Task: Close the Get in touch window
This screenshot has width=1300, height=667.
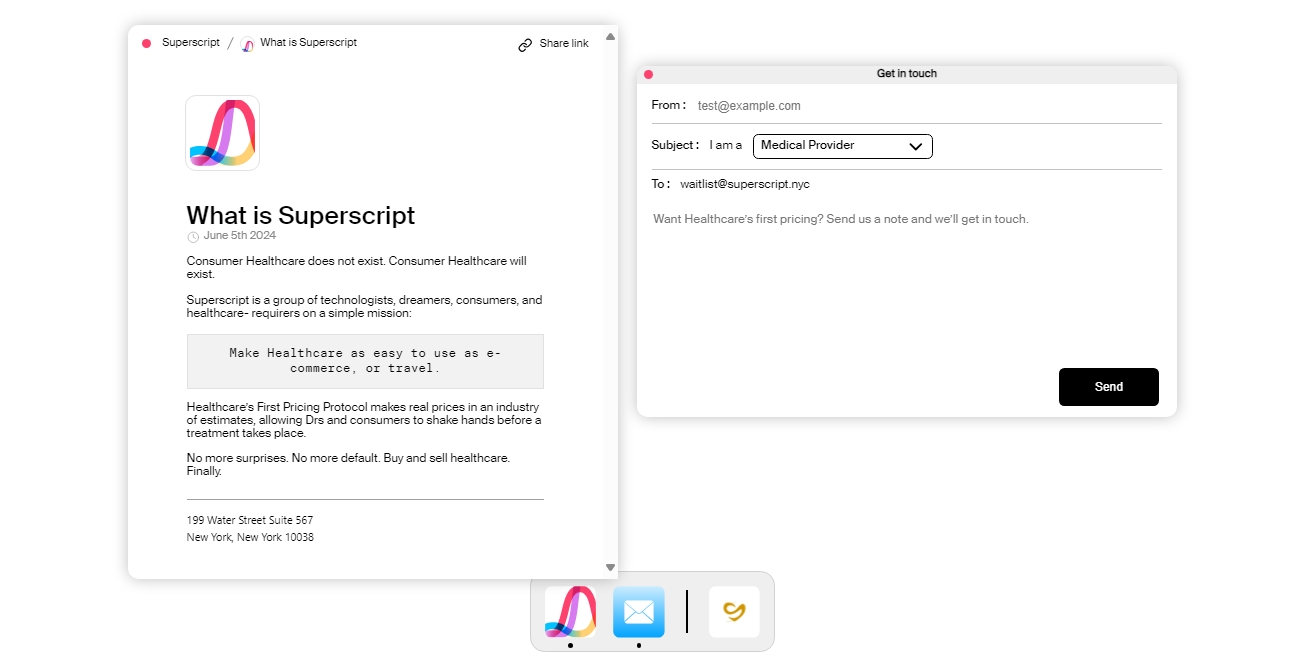Action: click(648, 74)
